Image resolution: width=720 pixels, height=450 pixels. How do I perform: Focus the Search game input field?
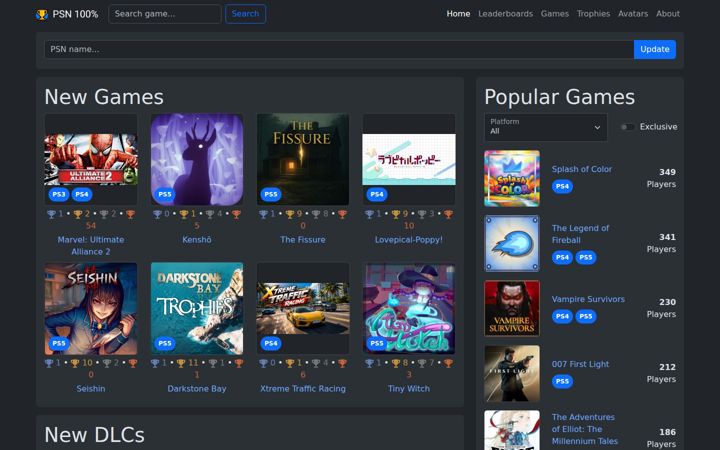[x=165, y=14]
